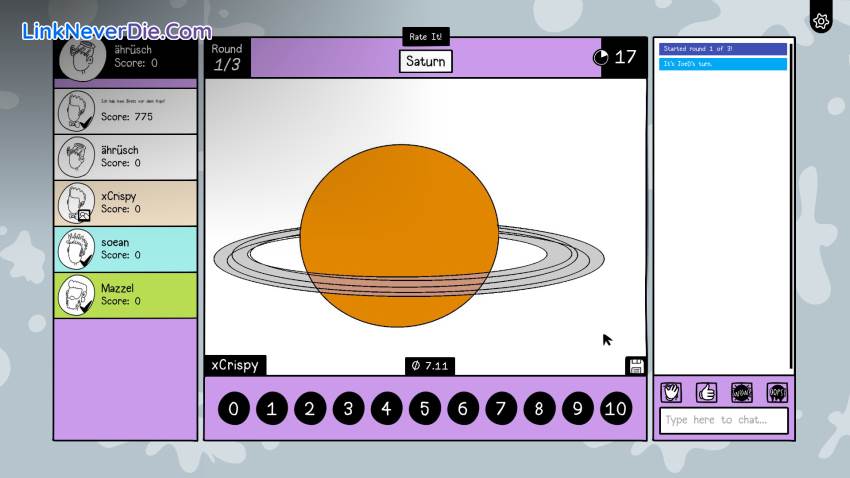Click the "Type here to chat" field

click(x=723, y=420)
